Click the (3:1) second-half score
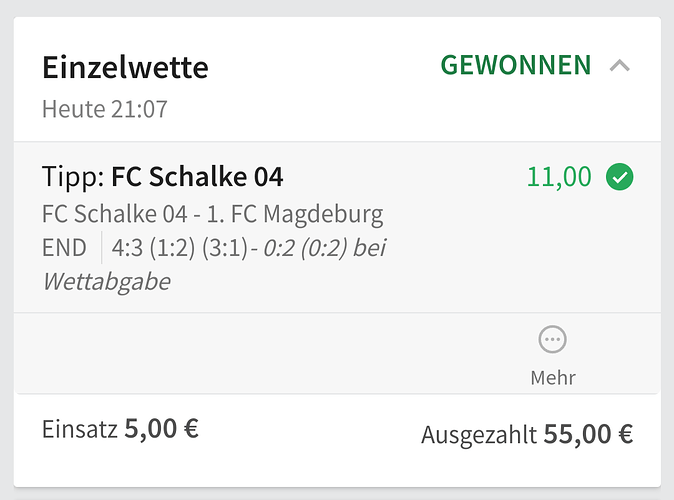The image size is (674, 500). point(225,248)
